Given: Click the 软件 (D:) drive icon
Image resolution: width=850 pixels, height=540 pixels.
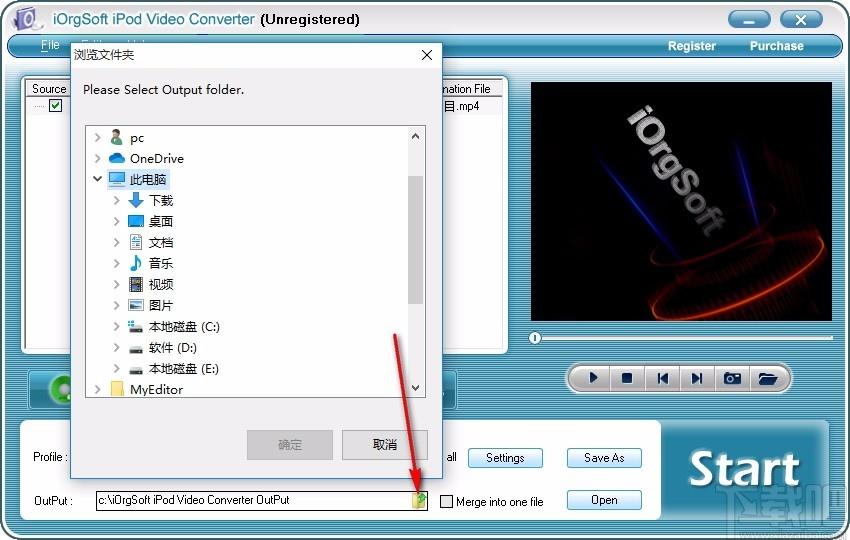Looking at the screenshot, I should 136,349.
